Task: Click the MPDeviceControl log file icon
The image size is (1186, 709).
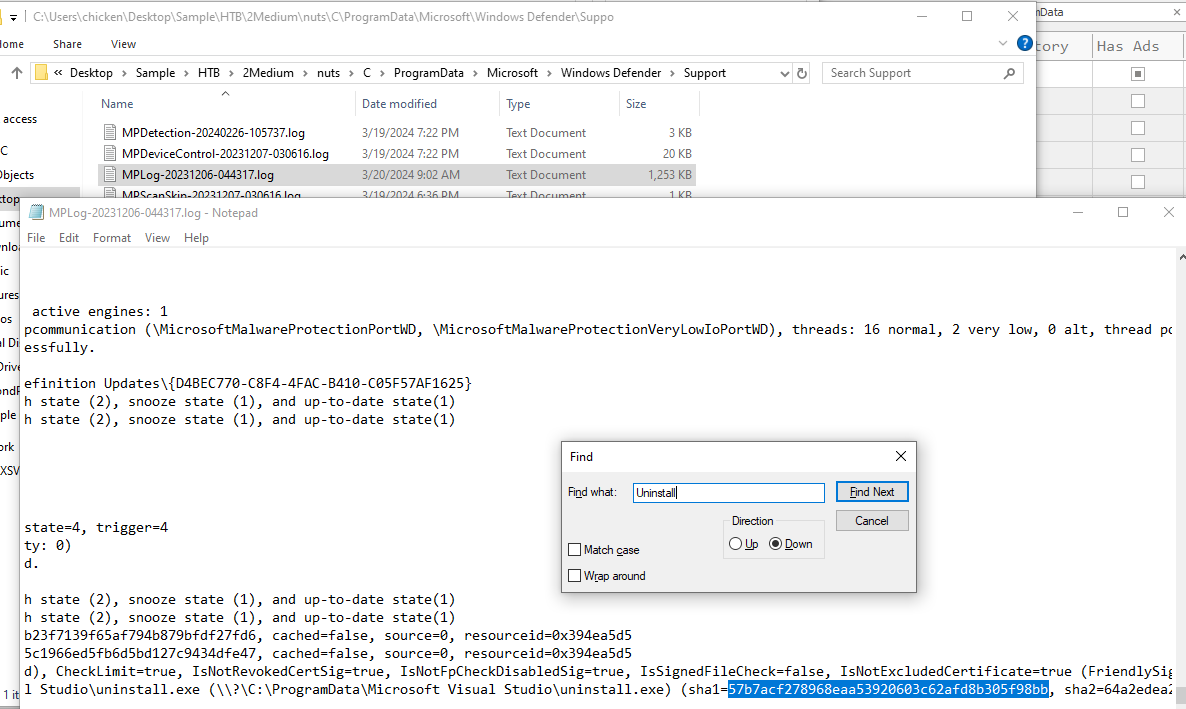Action: (x=110, y=154)
